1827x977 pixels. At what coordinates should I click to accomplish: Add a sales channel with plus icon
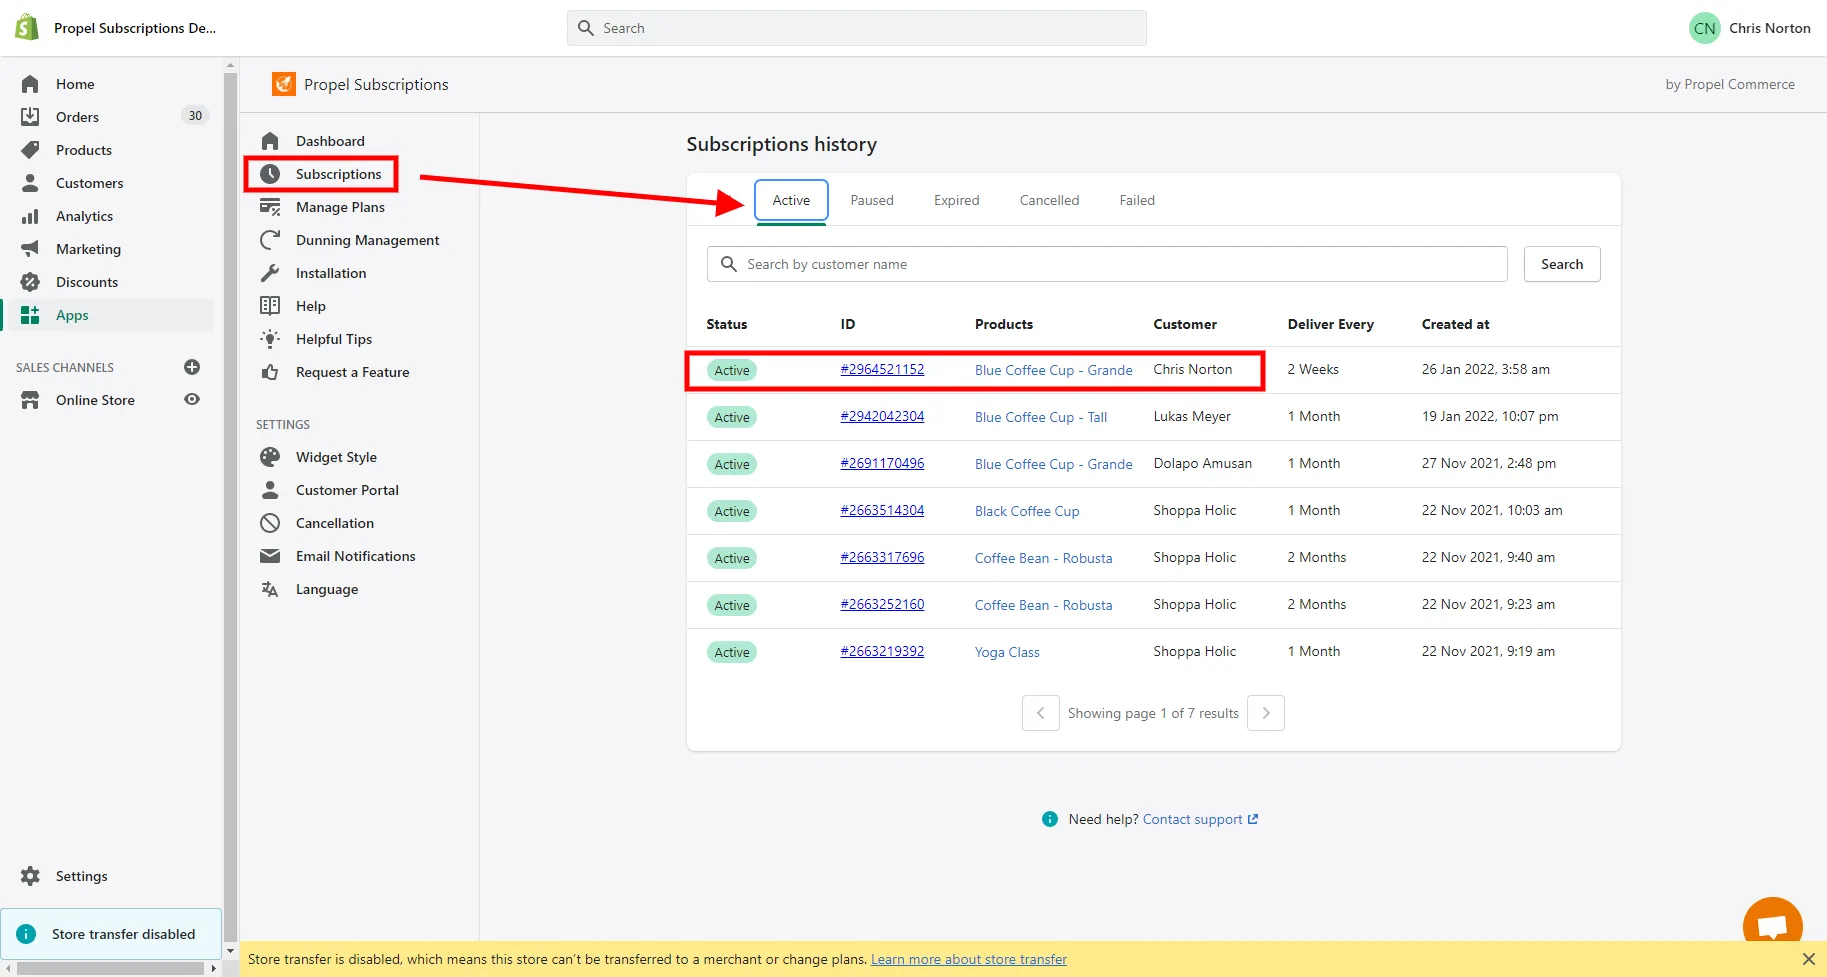[192, 367]
